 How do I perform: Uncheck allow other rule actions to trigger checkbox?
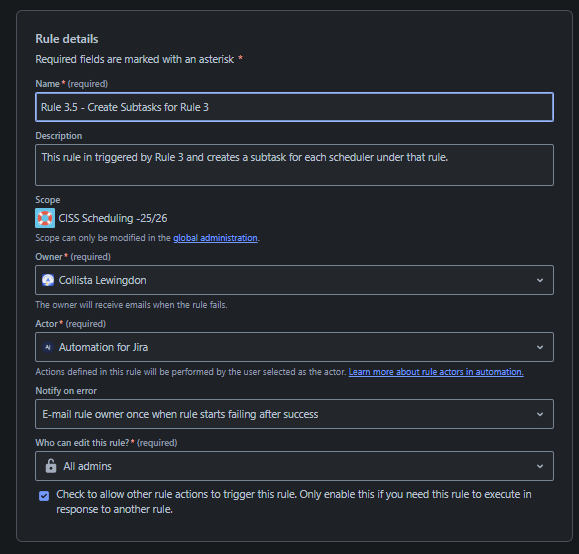click(x=44, y=496)
